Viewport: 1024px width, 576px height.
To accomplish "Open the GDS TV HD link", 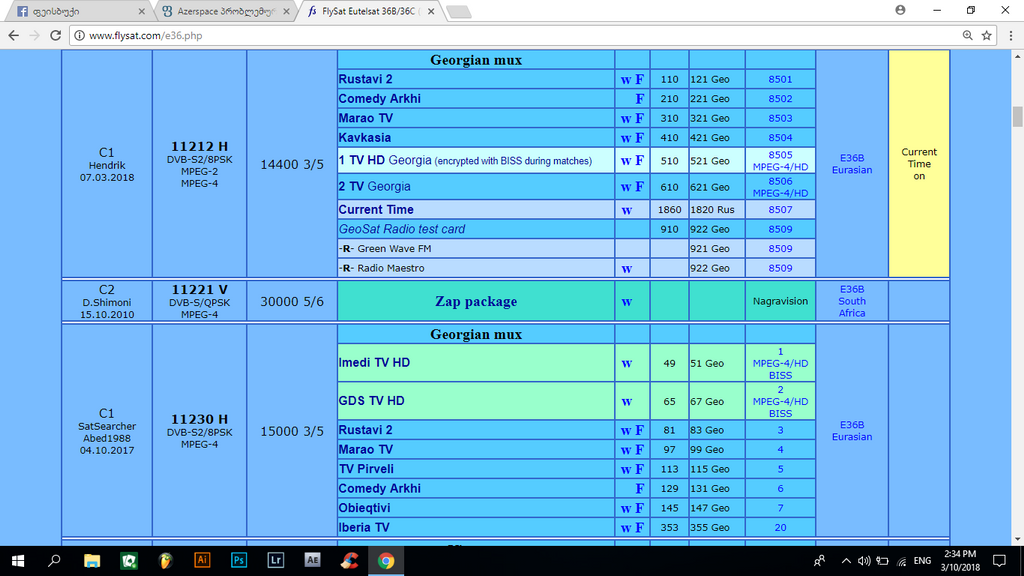I will click(371, 400).
